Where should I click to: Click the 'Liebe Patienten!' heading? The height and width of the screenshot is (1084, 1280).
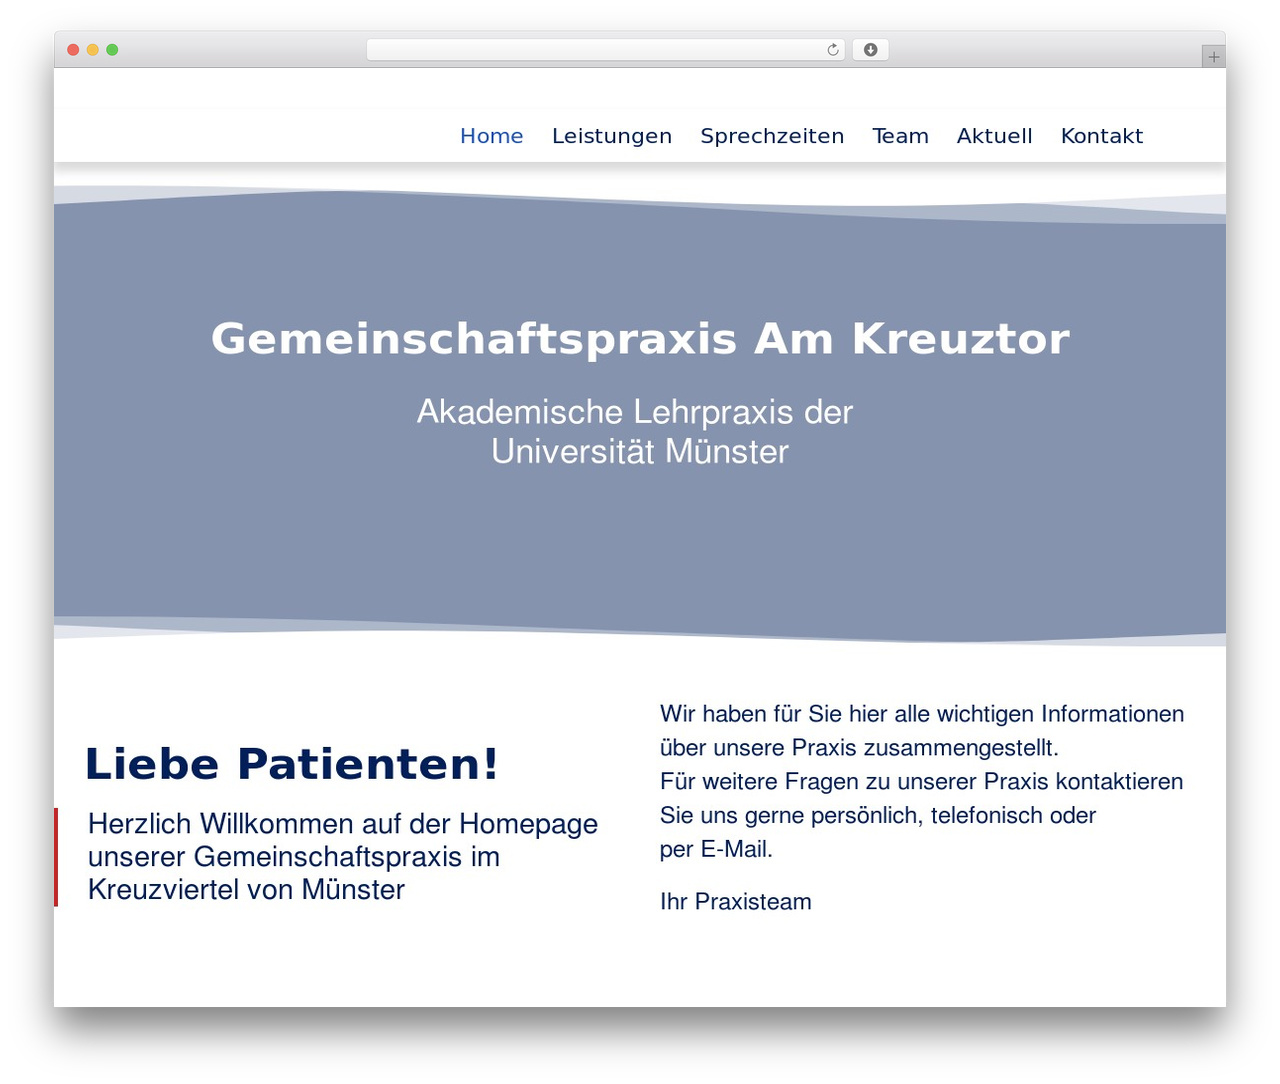point(291,764)
